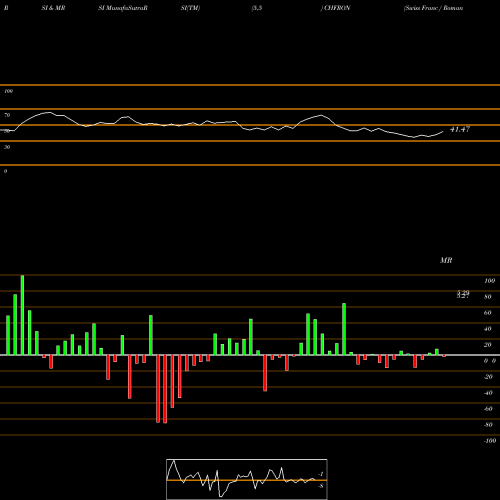Click the '0 0' zero-line label of the MR axis
Image resolution: width=500 pixels, height=500 pixels.
click(x=490, y=361)
